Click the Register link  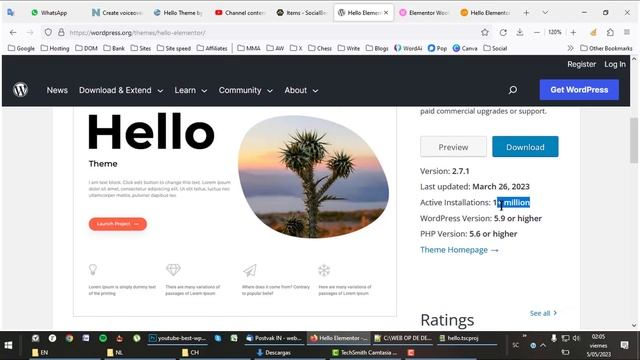pyautogui.click(x=581, y=64)
